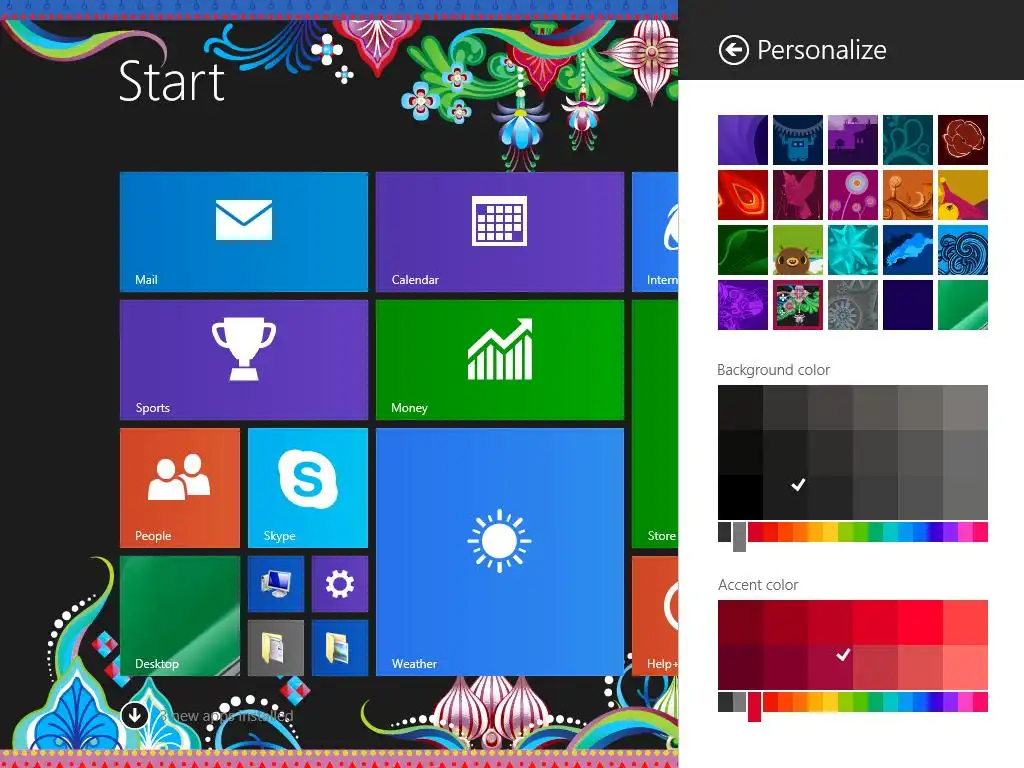Select the purple swirl background thumbnail

(743, 140)
